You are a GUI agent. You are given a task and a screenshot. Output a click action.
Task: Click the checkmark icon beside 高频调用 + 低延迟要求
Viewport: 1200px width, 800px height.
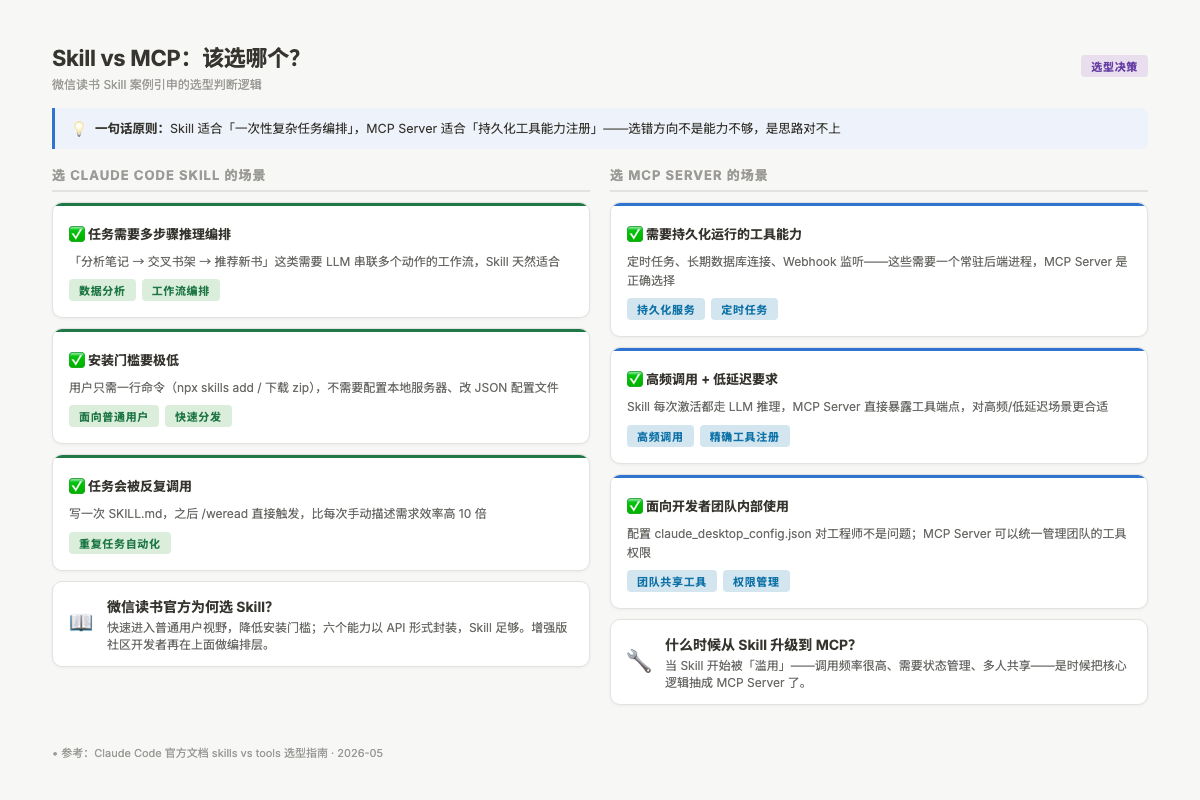634,379
